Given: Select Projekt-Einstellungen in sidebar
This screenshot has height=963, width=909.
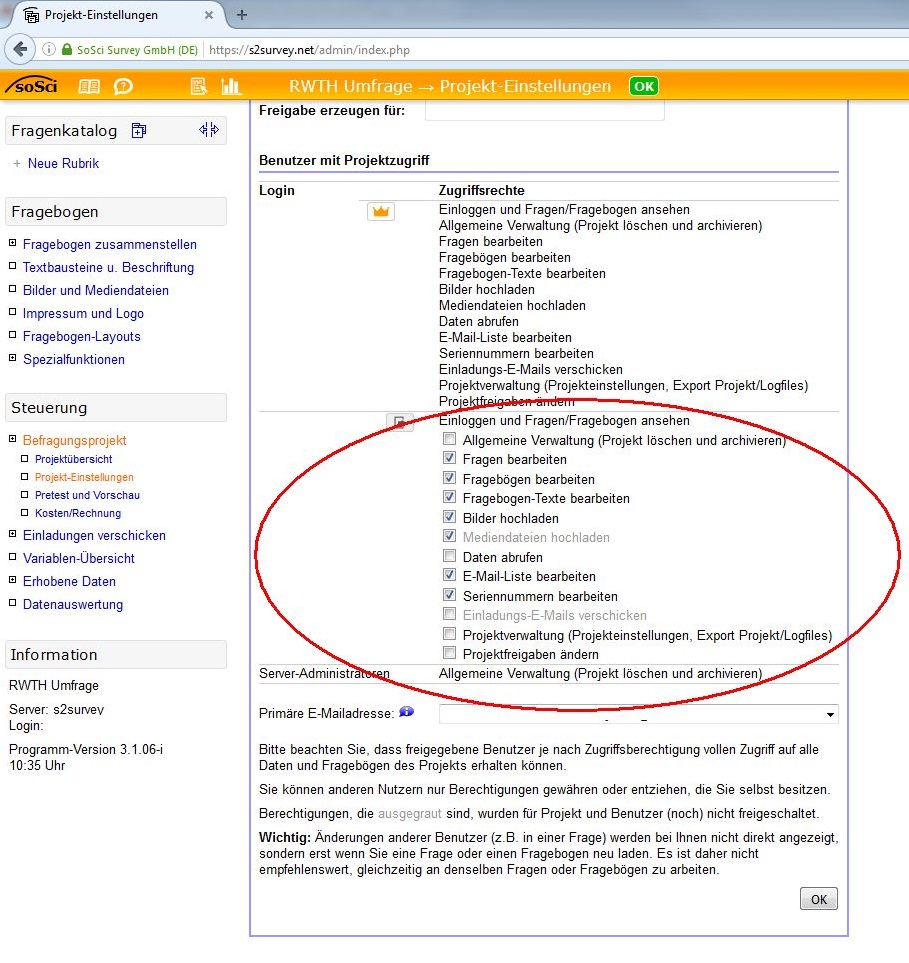Looking at the screenshot, I should (84, 477).
